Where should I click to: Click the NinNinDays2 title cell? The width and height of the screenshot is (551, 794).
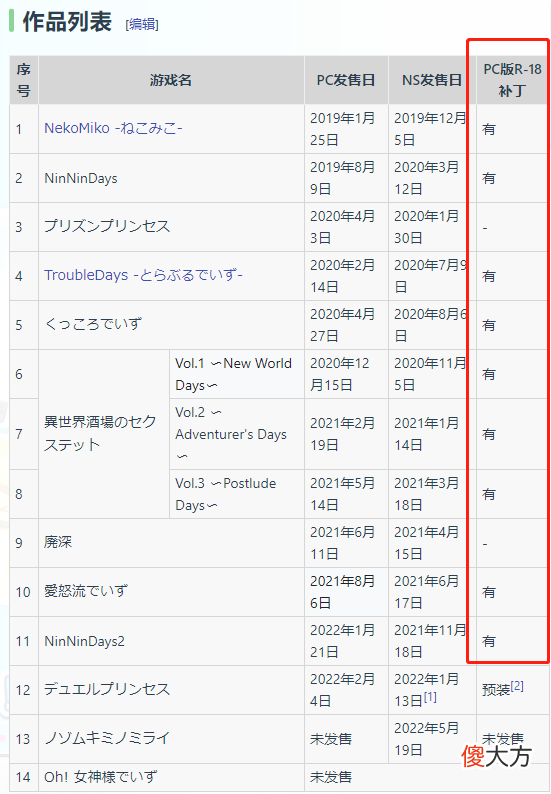(171, 641)
